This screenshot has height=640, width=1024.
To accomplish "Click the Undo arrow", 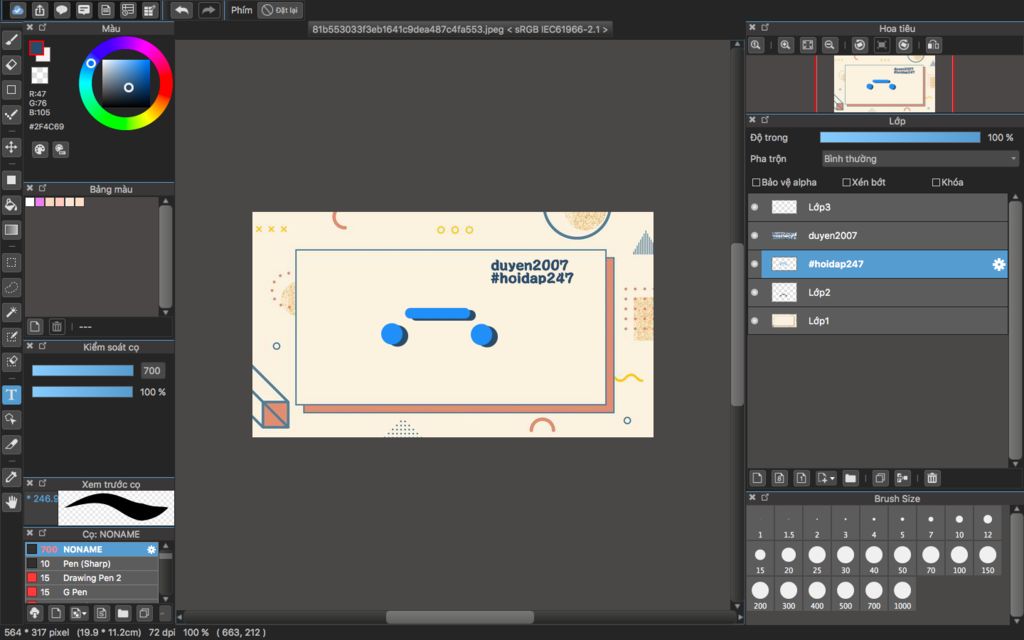I will tap(182, 10).
